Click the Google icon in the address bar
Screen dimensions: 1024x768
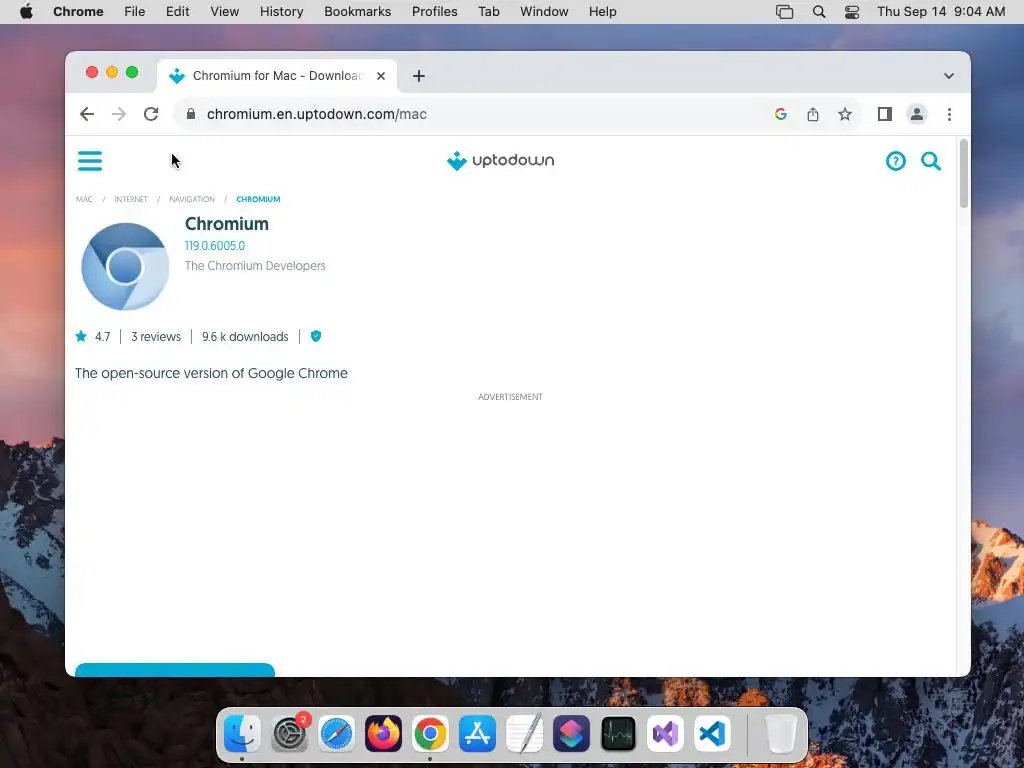(780, 114)
